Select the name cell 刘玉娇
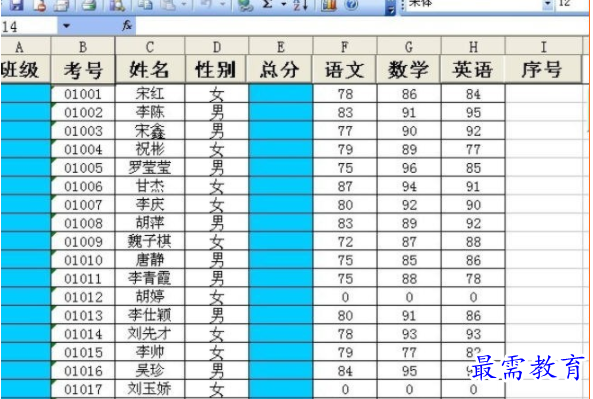Image resolution: width=593 pixels, height=399 pixels. (x=150, y=389)
